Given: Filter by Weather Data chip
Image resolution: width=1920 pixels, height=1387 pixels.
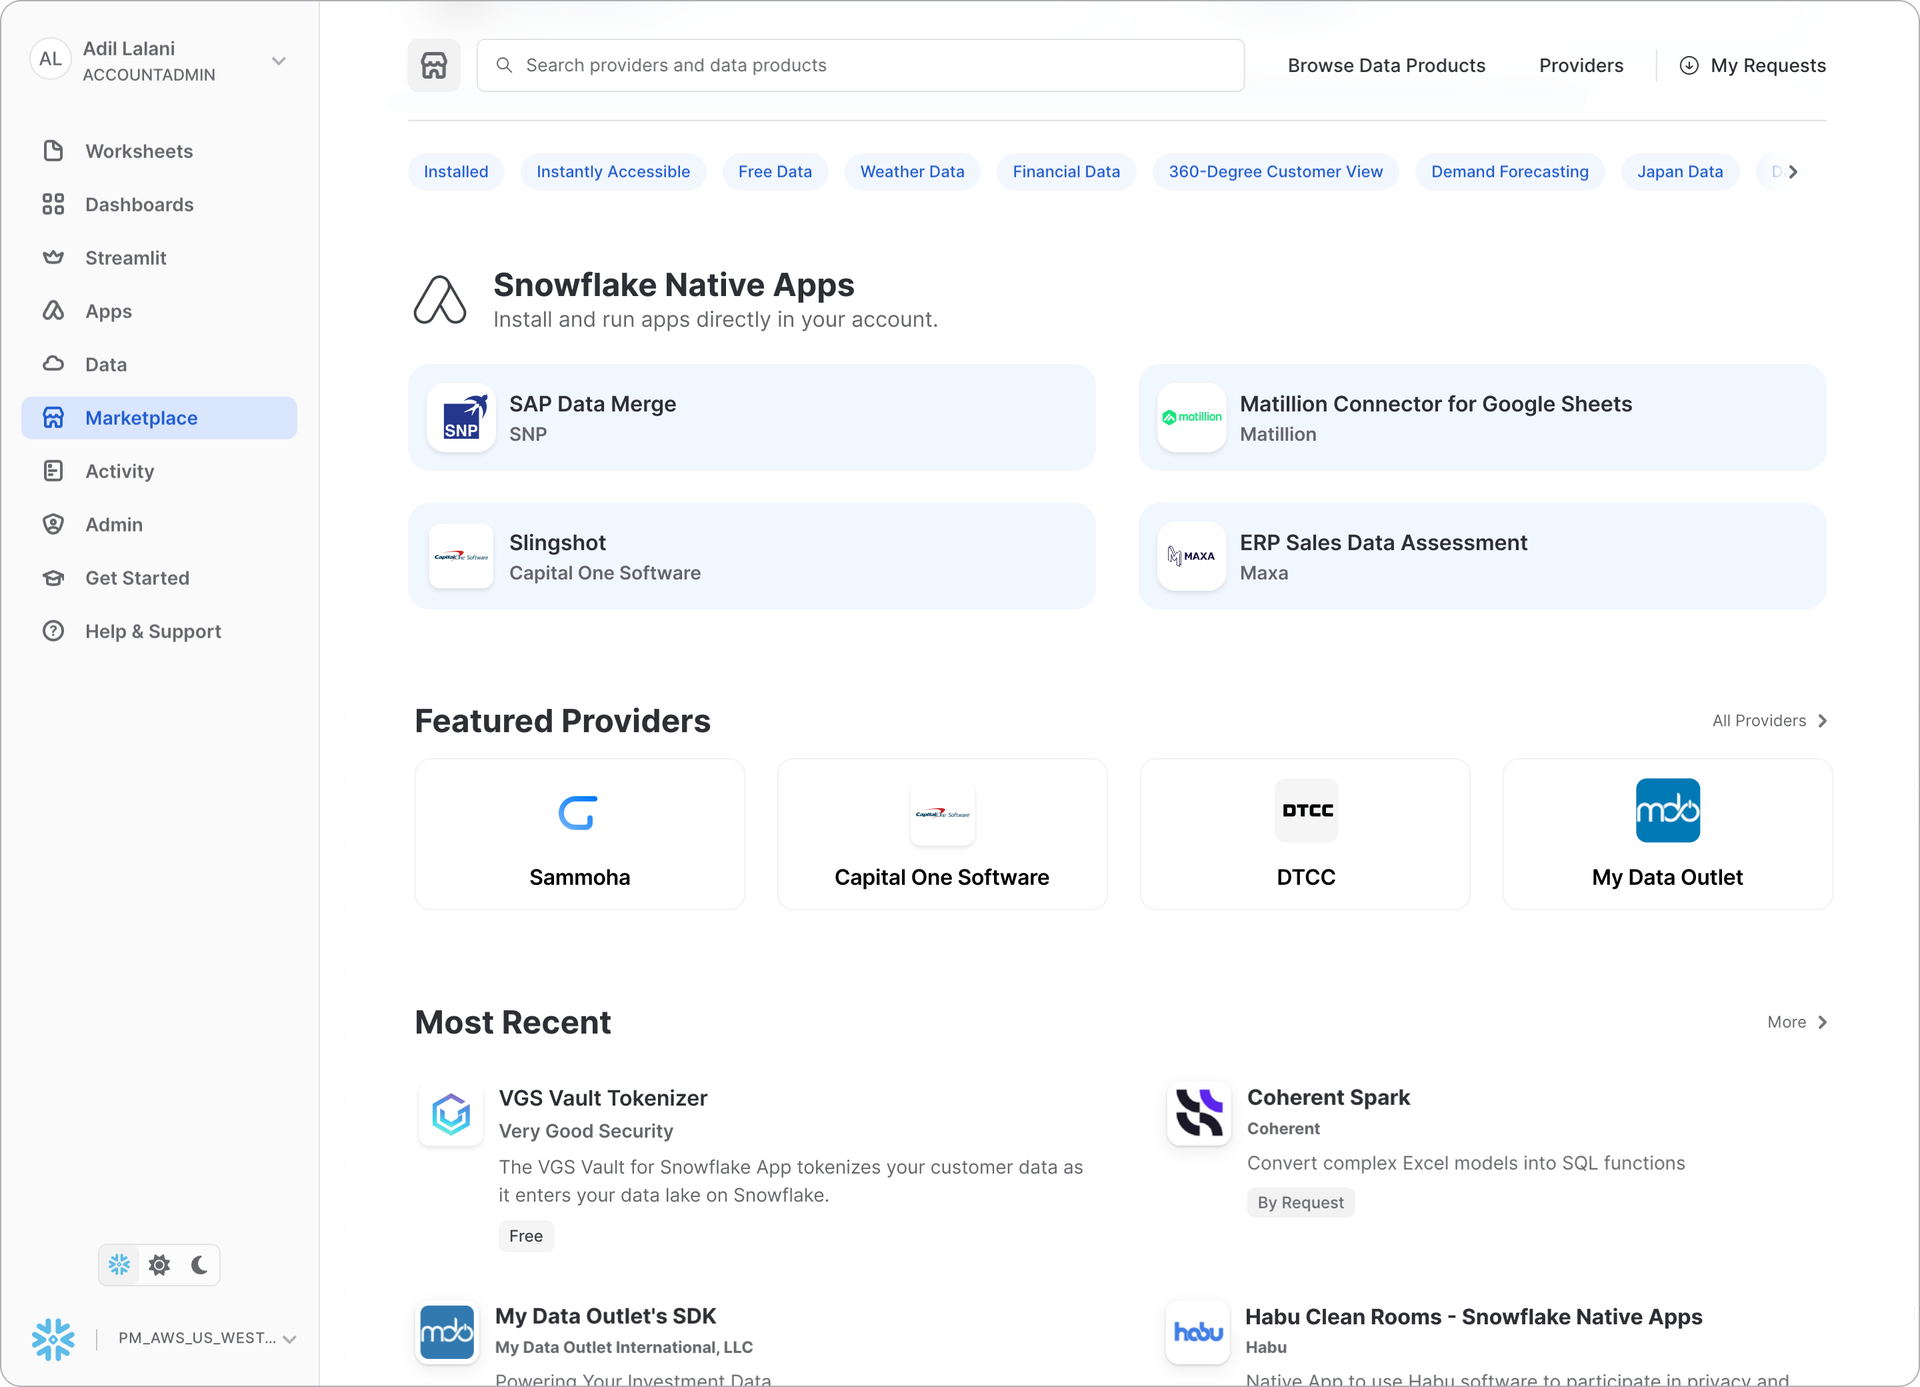Looking at the screenshot, I should coord(912,172).
